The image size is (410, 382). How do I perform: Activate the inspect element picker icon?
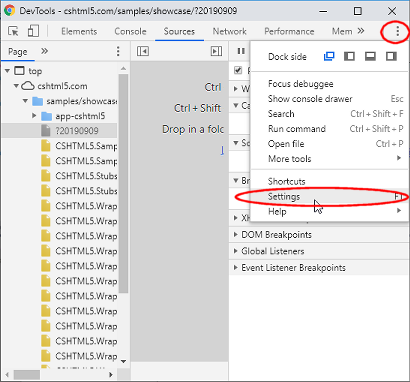click(x=13, y=31)
